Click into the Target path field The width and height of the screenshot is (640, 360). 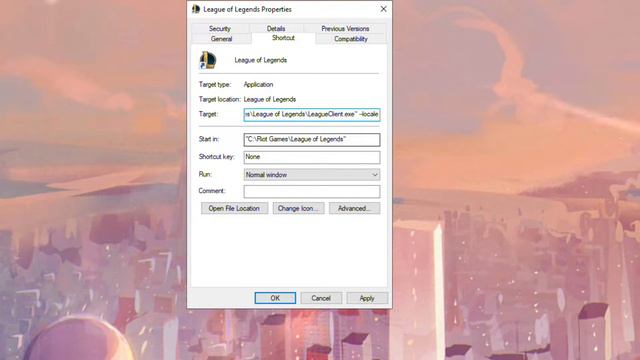(312, 114)
